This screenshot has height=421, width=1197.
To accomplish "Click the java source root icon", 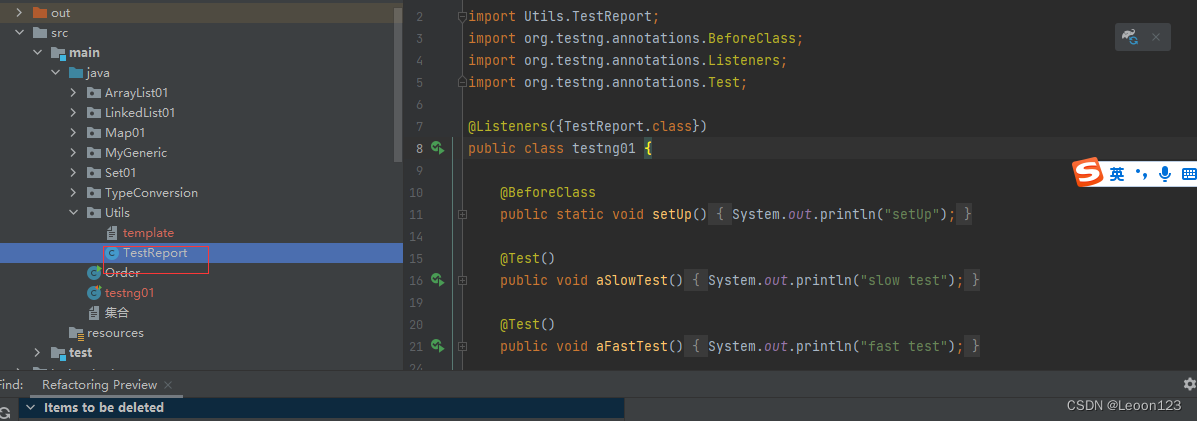I will click(x=76, y=73).
